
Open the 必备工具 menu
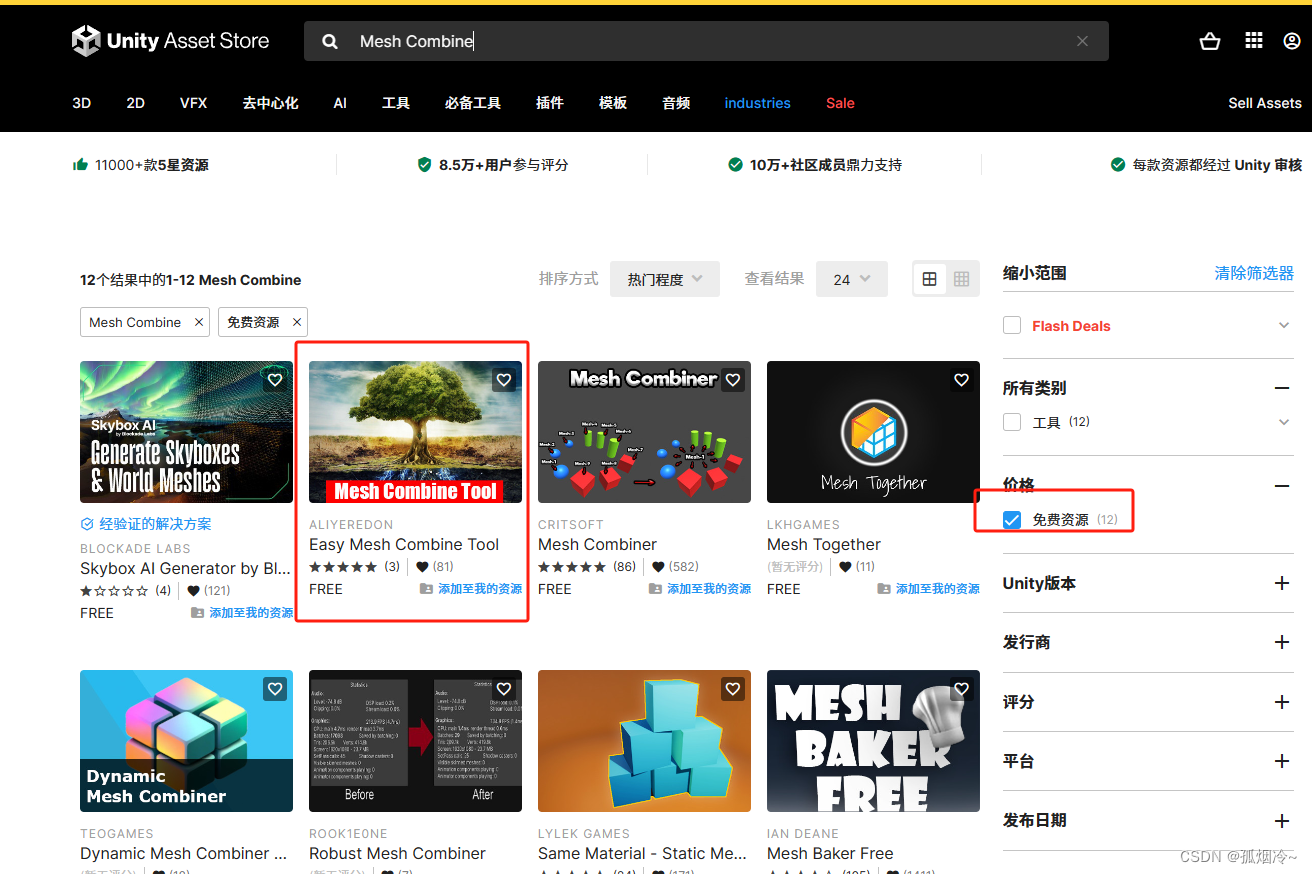pos(473,103)
